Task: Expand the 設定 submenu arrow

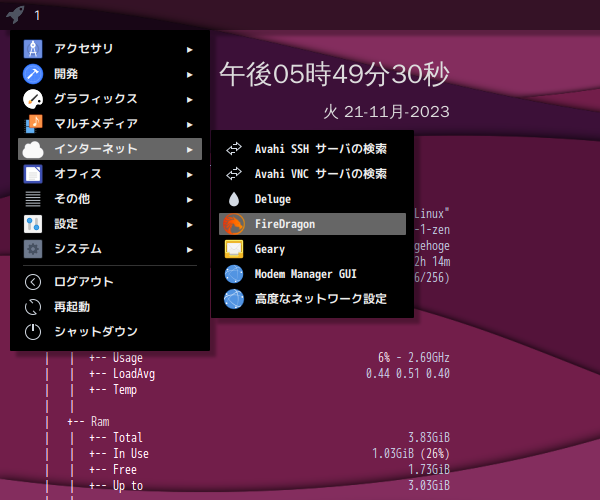Action: point(189,225)
